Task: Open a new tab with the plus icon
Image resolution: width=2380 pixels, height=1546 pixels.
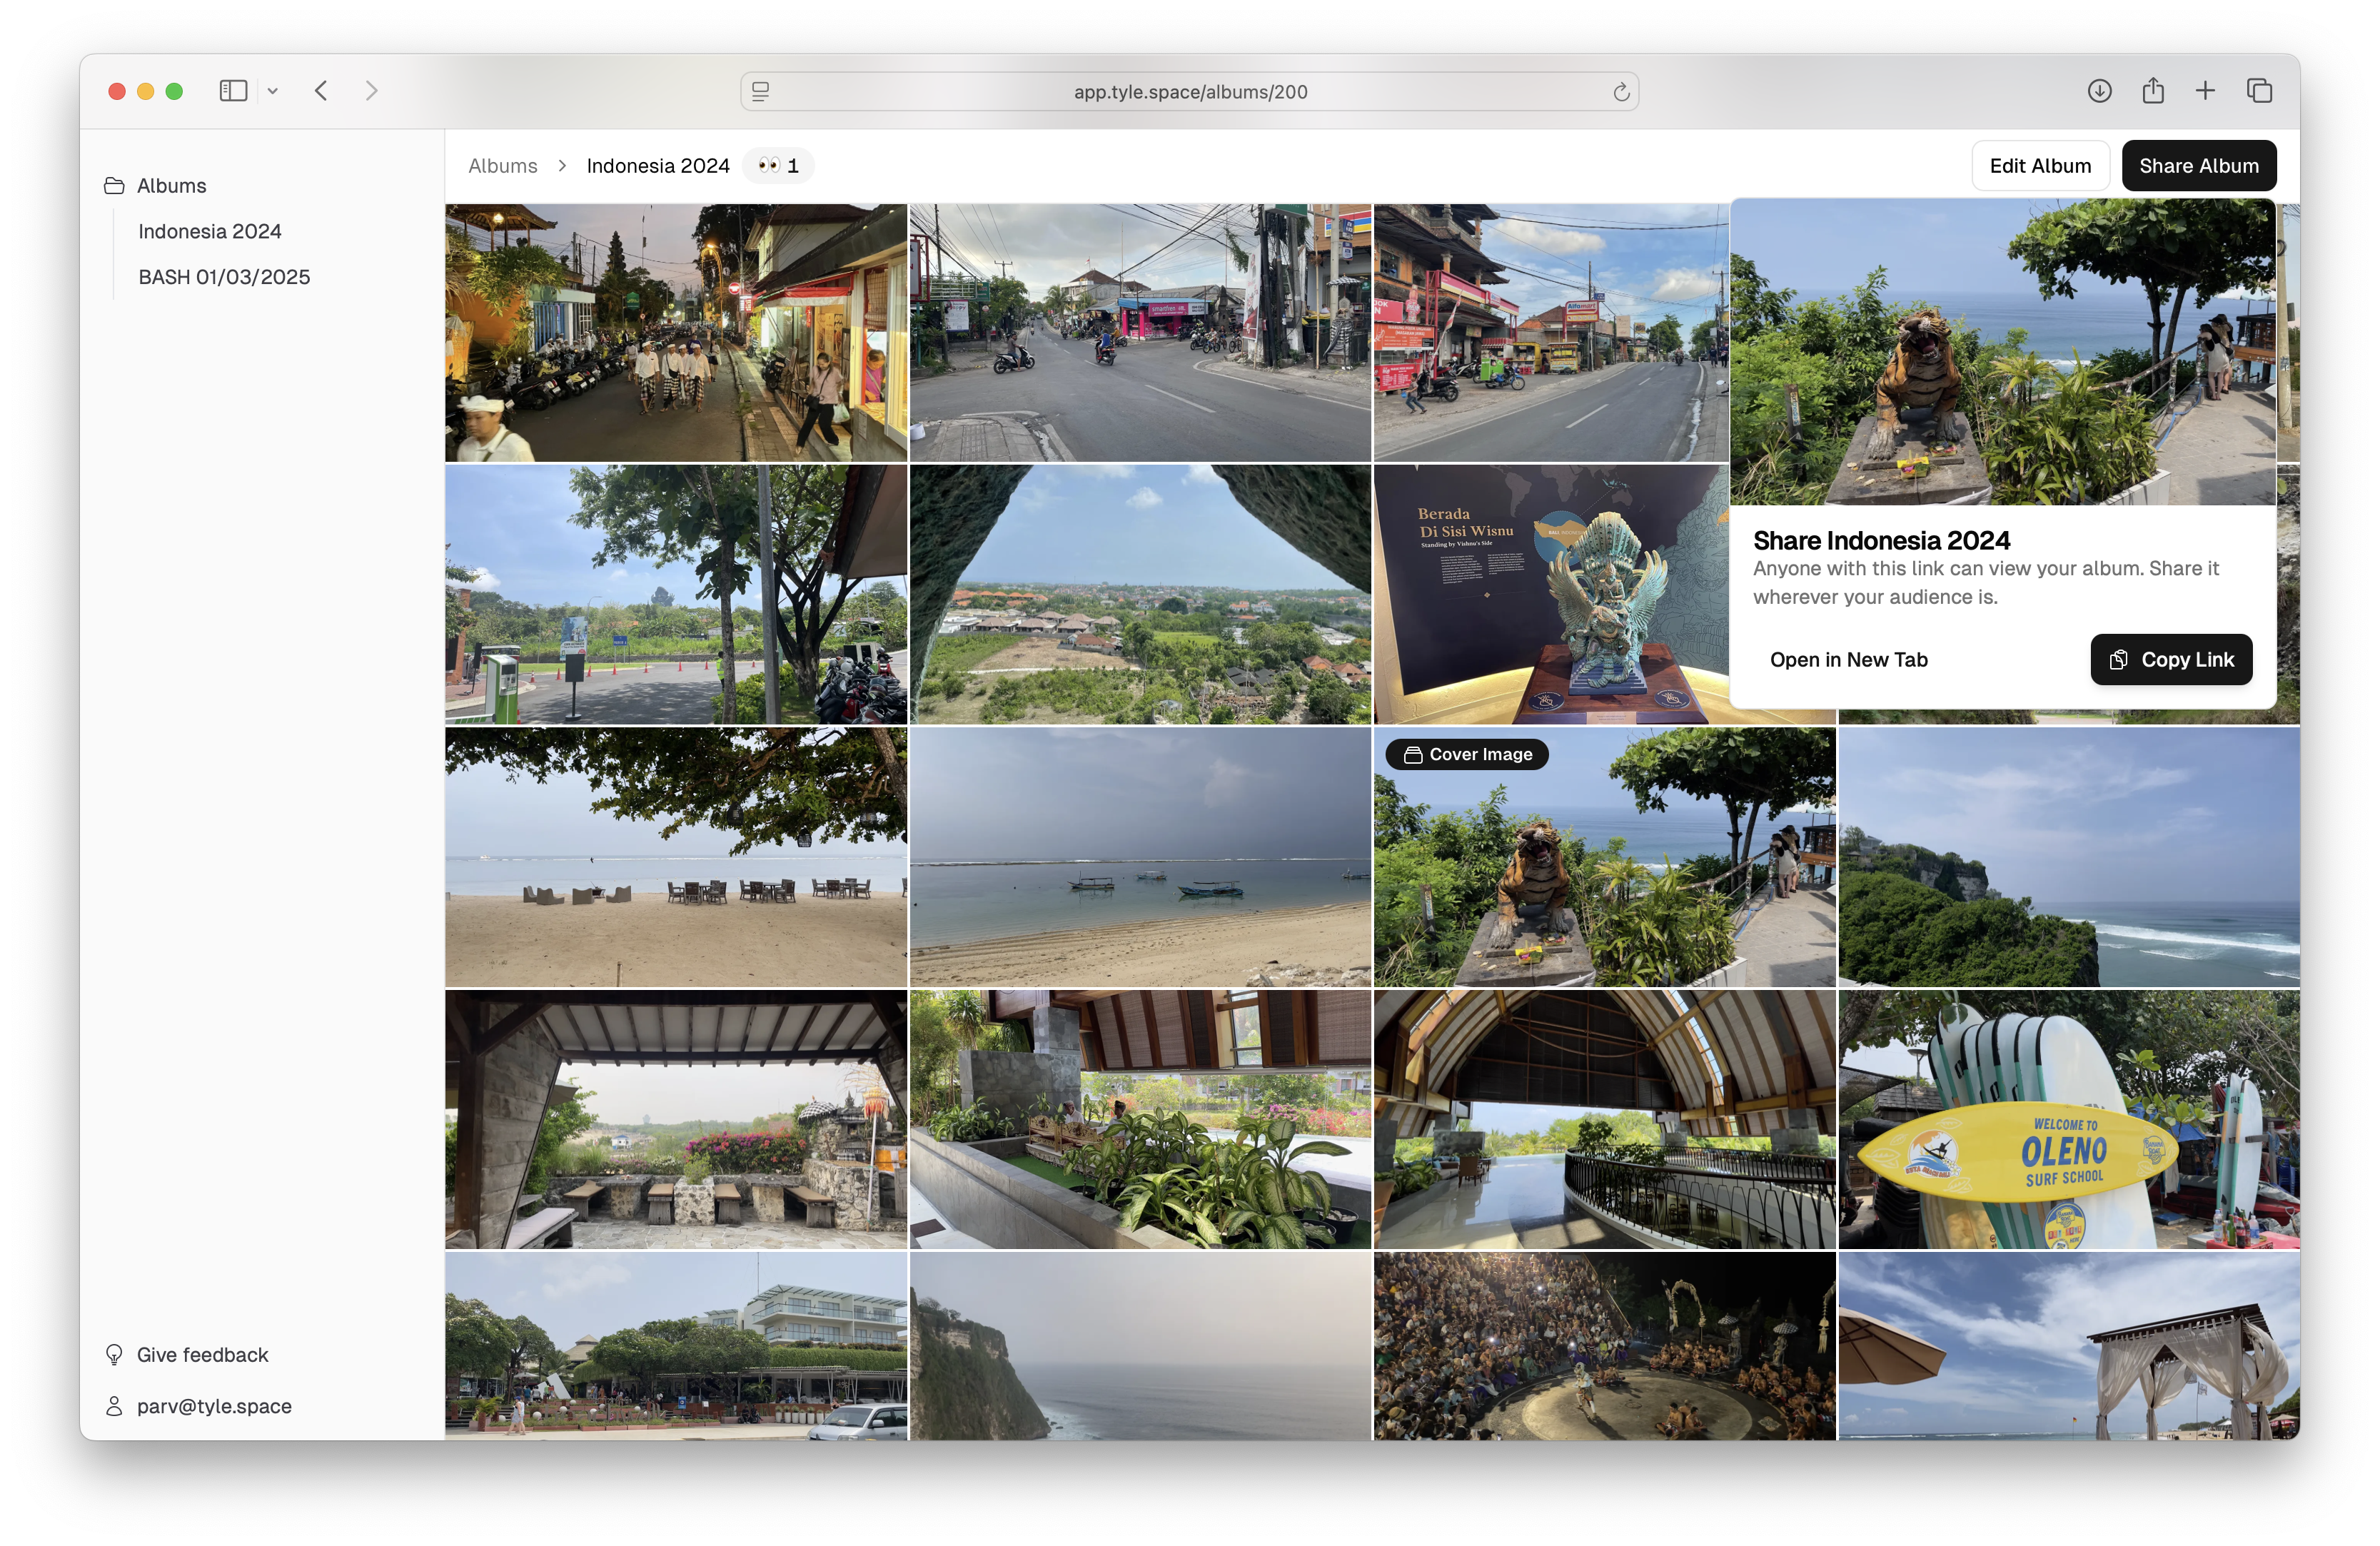Action: (x=2205, y=91)
